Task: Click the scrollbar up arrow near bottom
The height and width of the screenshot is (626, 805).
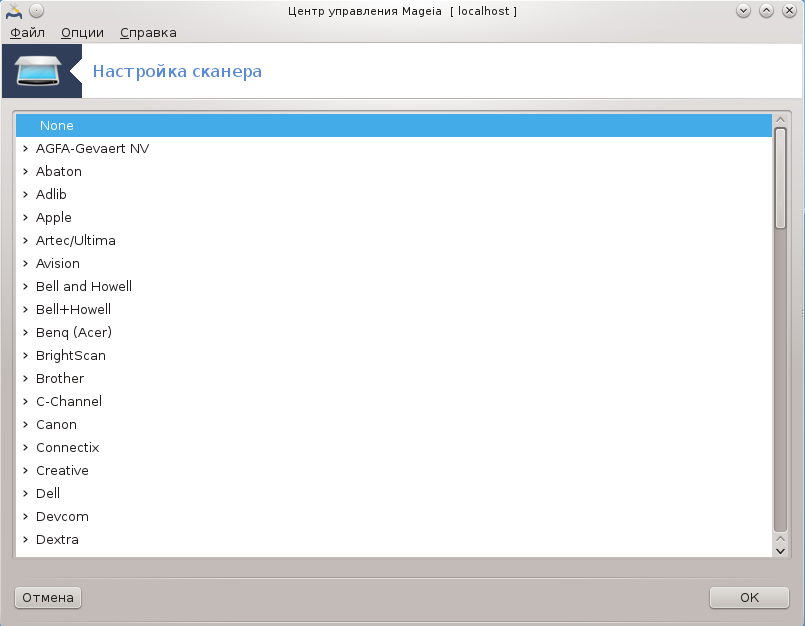Action: coord(780,539)
